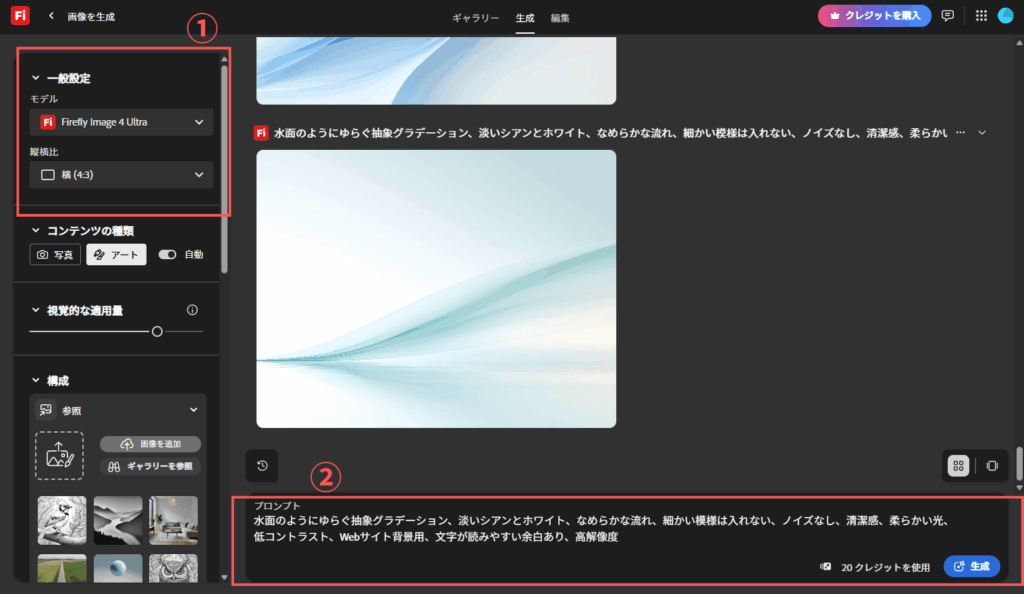Open the feedback chat bubble icon
This screenshot has height=594, width=1024.
(x=947, y=16)
